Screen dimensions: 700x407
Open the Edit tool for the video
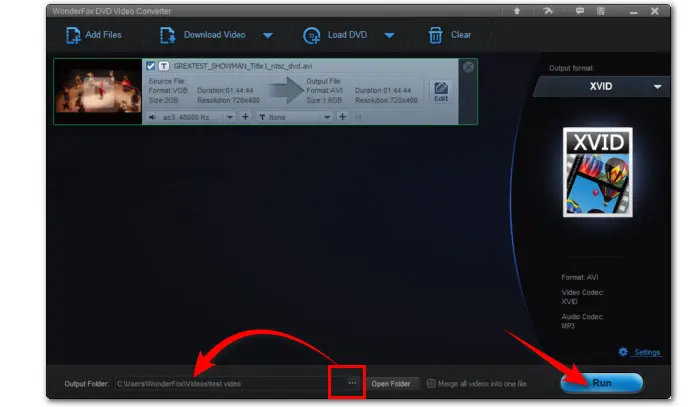pos(441,92)
